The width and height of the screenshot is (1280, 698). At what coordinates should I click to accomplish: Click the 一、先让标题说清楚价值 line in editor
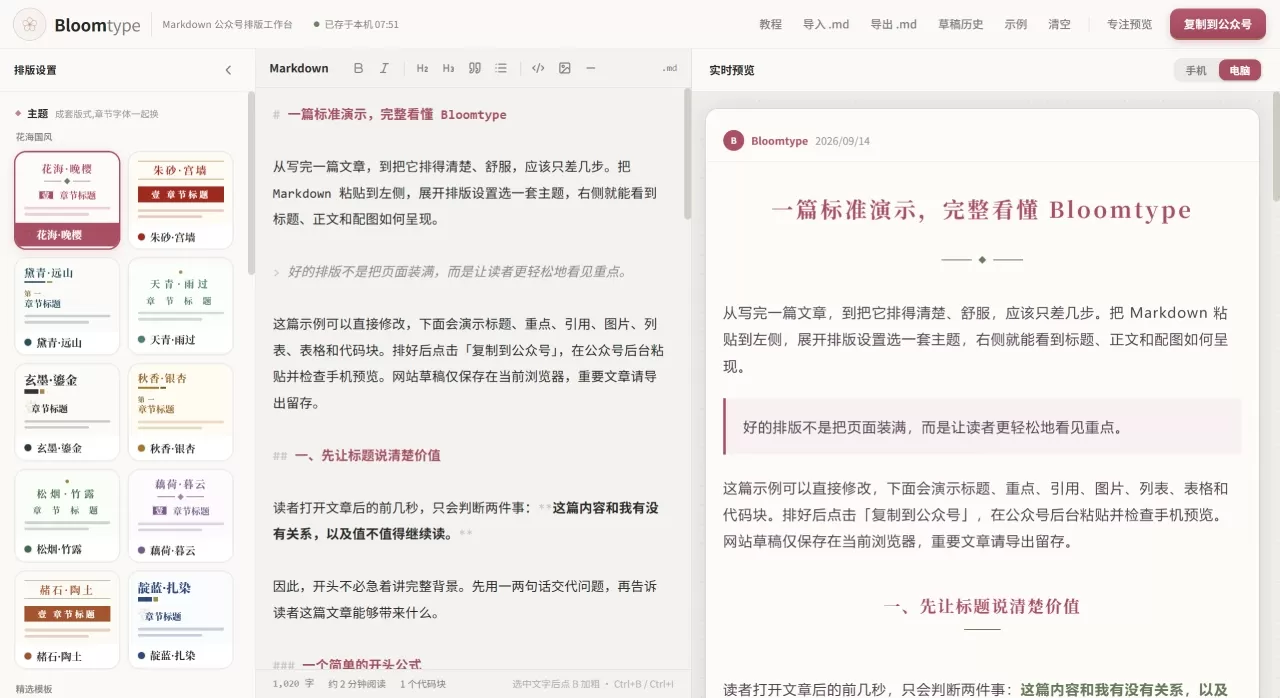356,455
